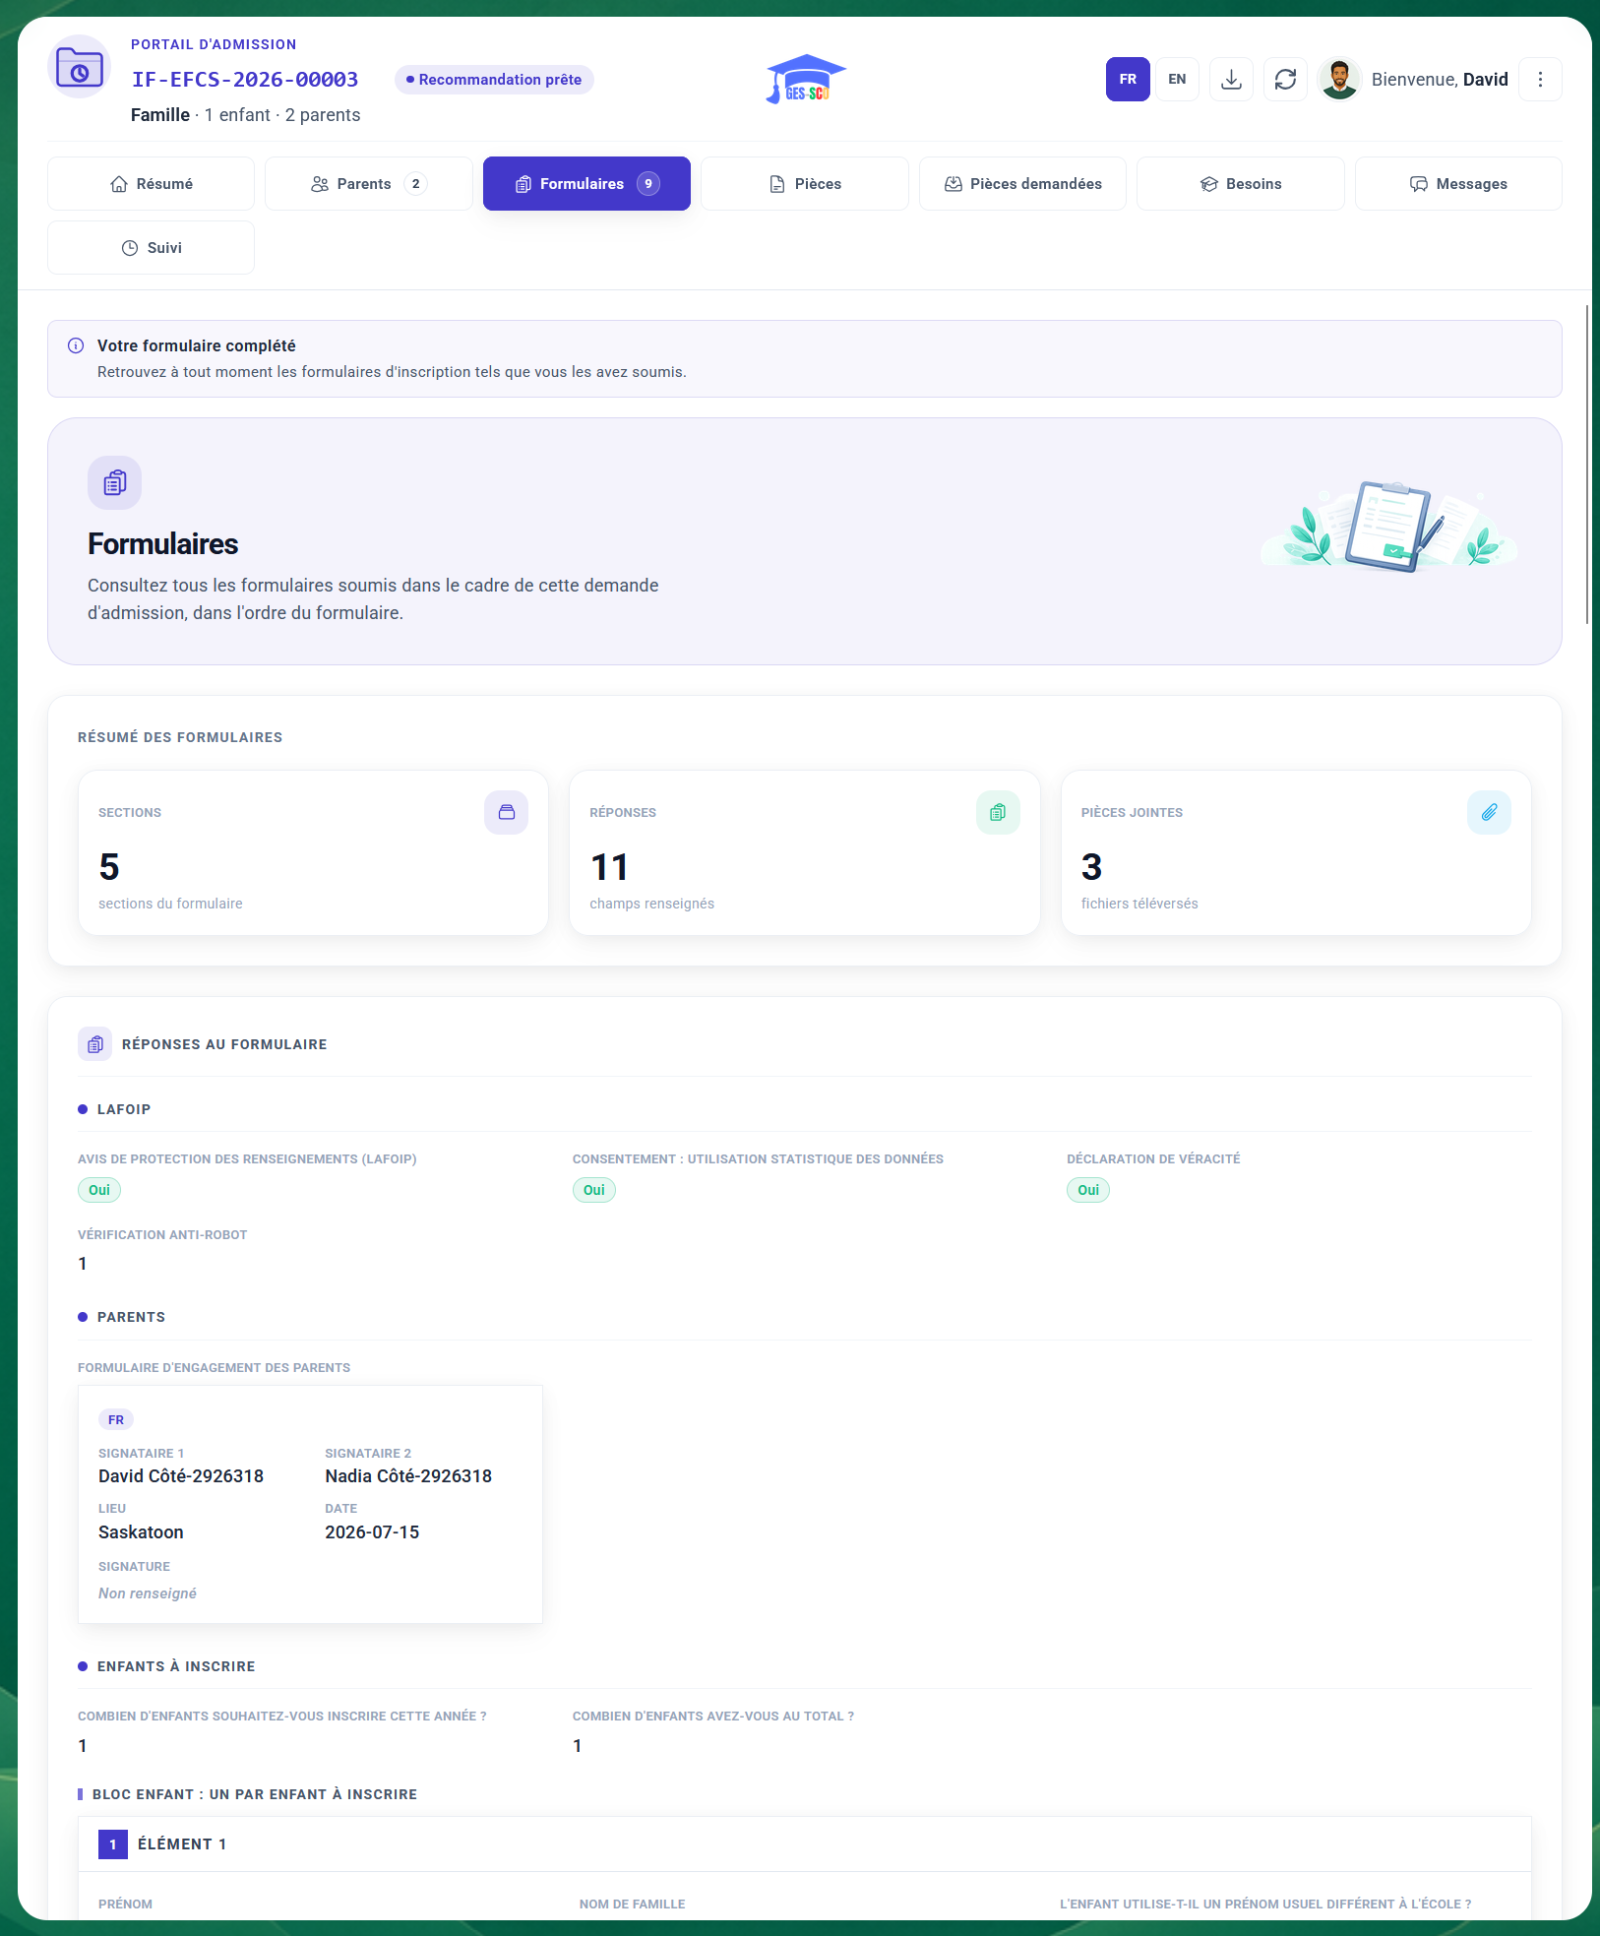Open the three-dot more options menu
1600x1936 pixels.
click(1540, 79)
